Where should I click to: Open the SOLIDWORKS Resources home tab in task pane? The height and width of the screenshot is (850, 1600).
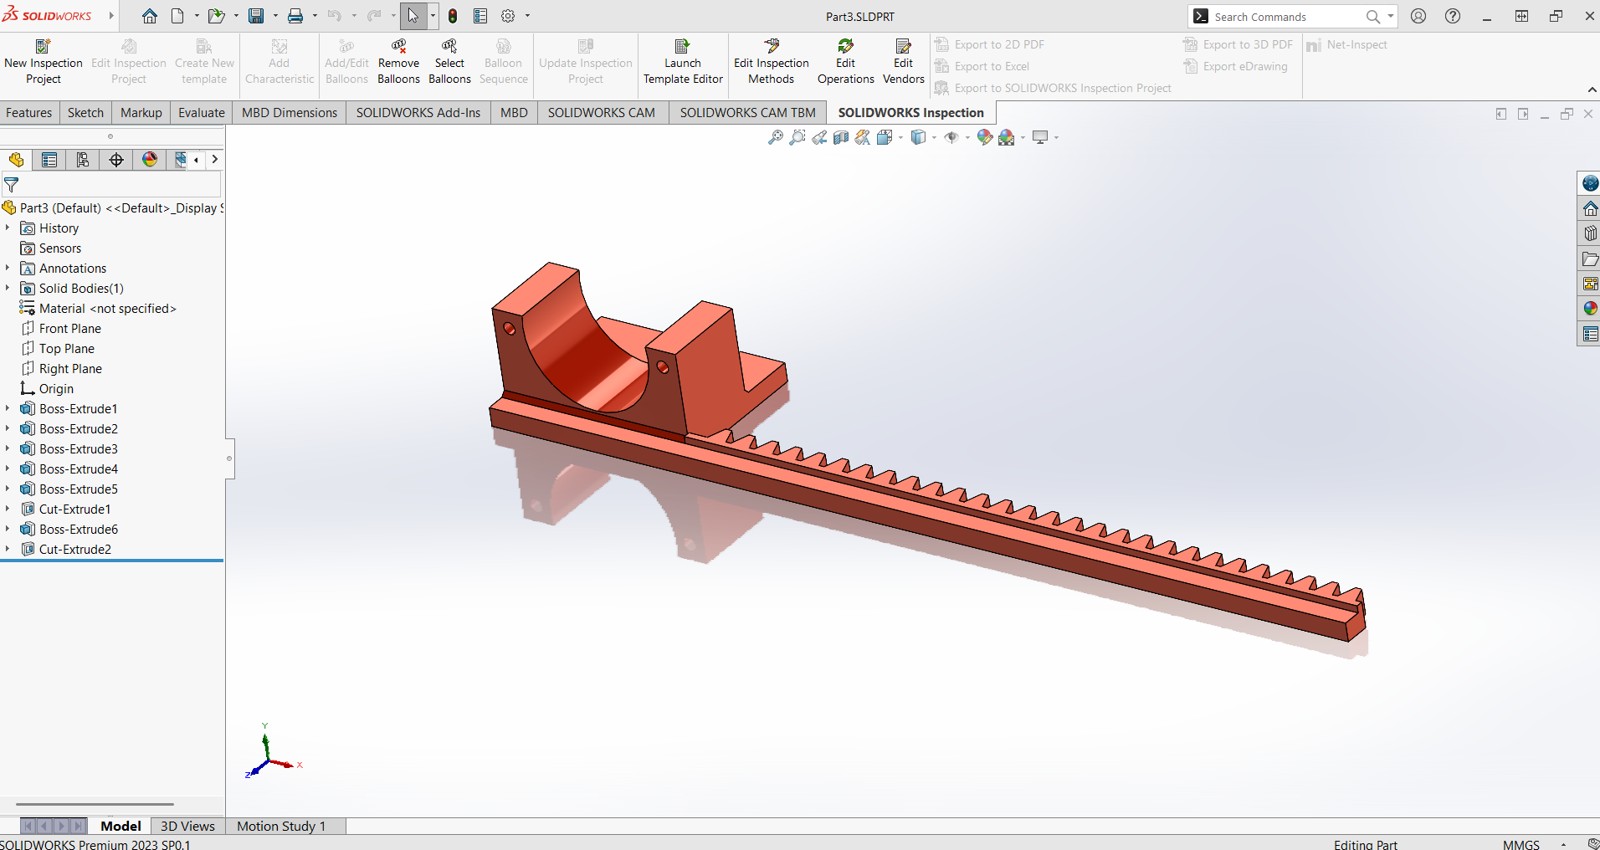point(1590,208)
